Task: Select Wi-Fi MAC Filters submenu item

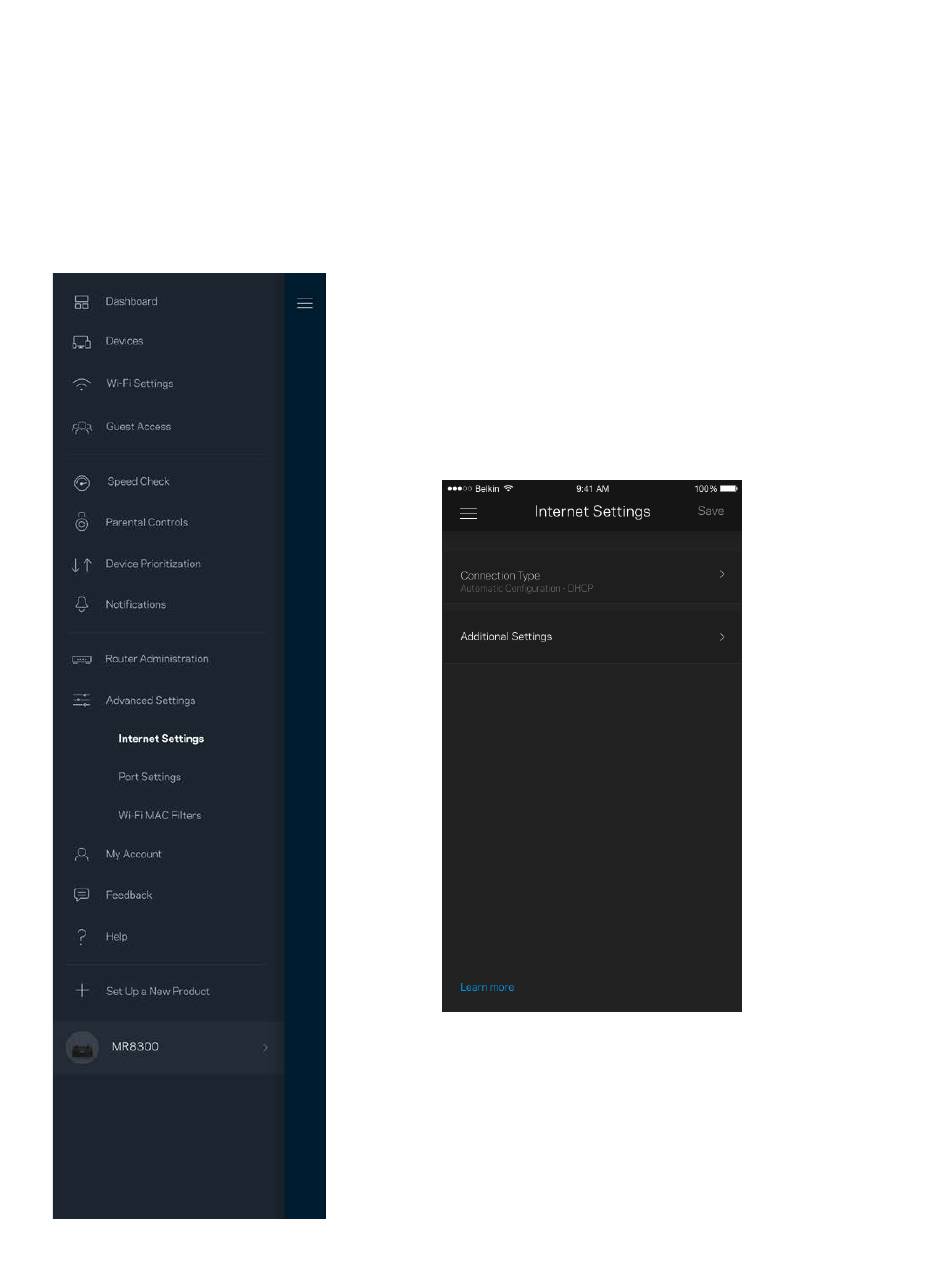Action: coord(160,816)
